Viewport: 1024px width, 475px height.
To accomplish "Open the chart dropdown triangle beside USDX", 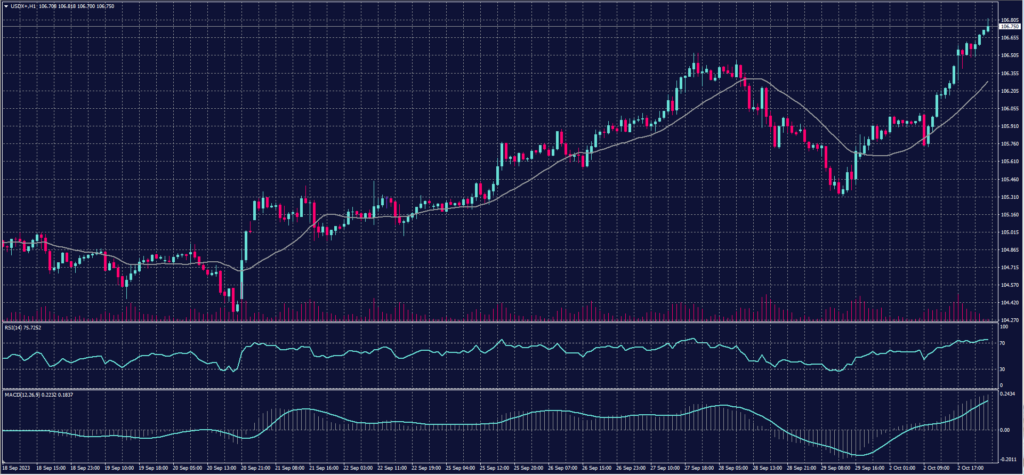I will [6, 8].
